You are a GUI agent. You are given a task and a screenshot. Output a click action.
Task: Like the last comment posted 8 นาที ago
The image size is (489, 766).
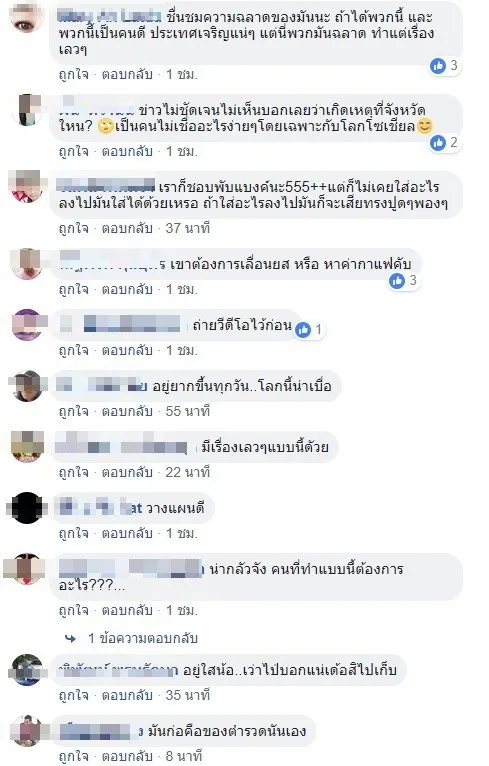(73, 756)
